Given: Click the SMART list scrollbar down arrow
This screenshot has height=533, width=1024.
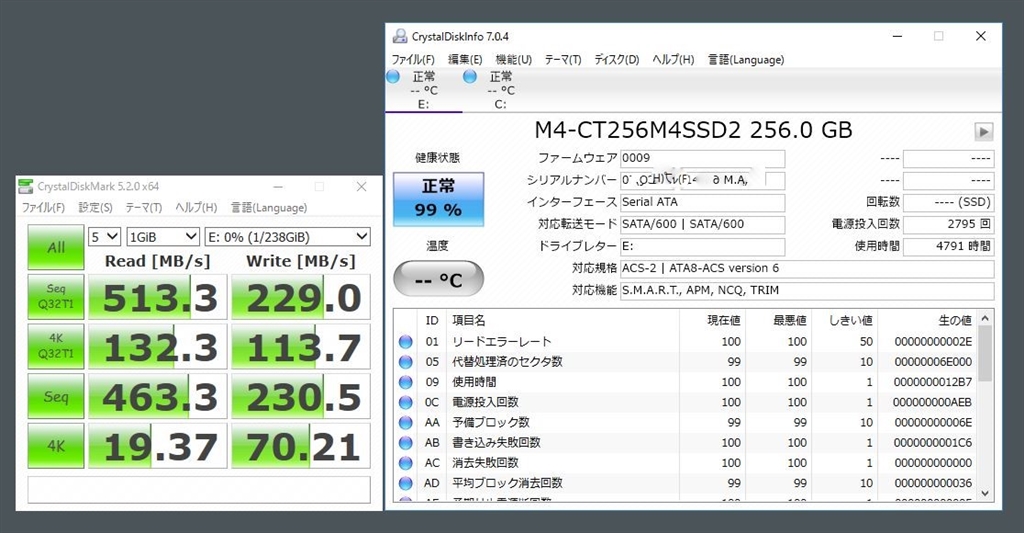Looking at the screenshot, I should click(985, 494).
